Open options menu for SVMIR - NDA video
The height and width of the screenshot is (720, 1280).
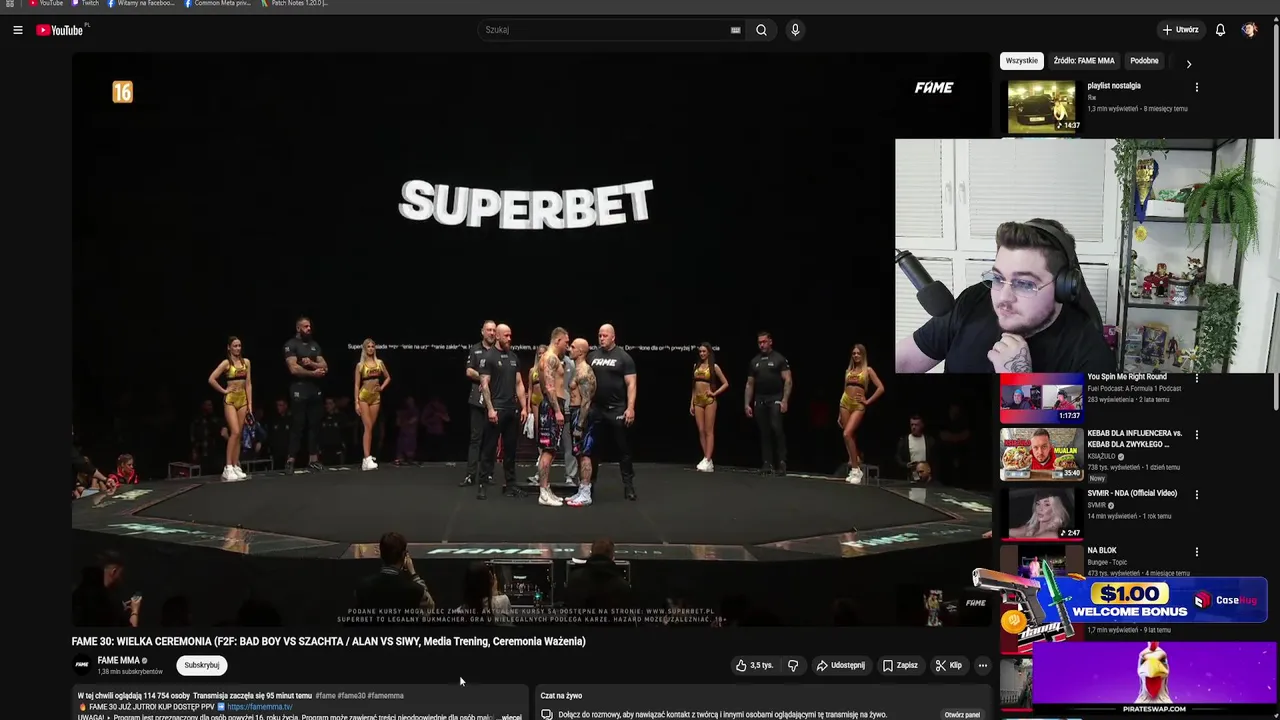[x=1196, y=494]
